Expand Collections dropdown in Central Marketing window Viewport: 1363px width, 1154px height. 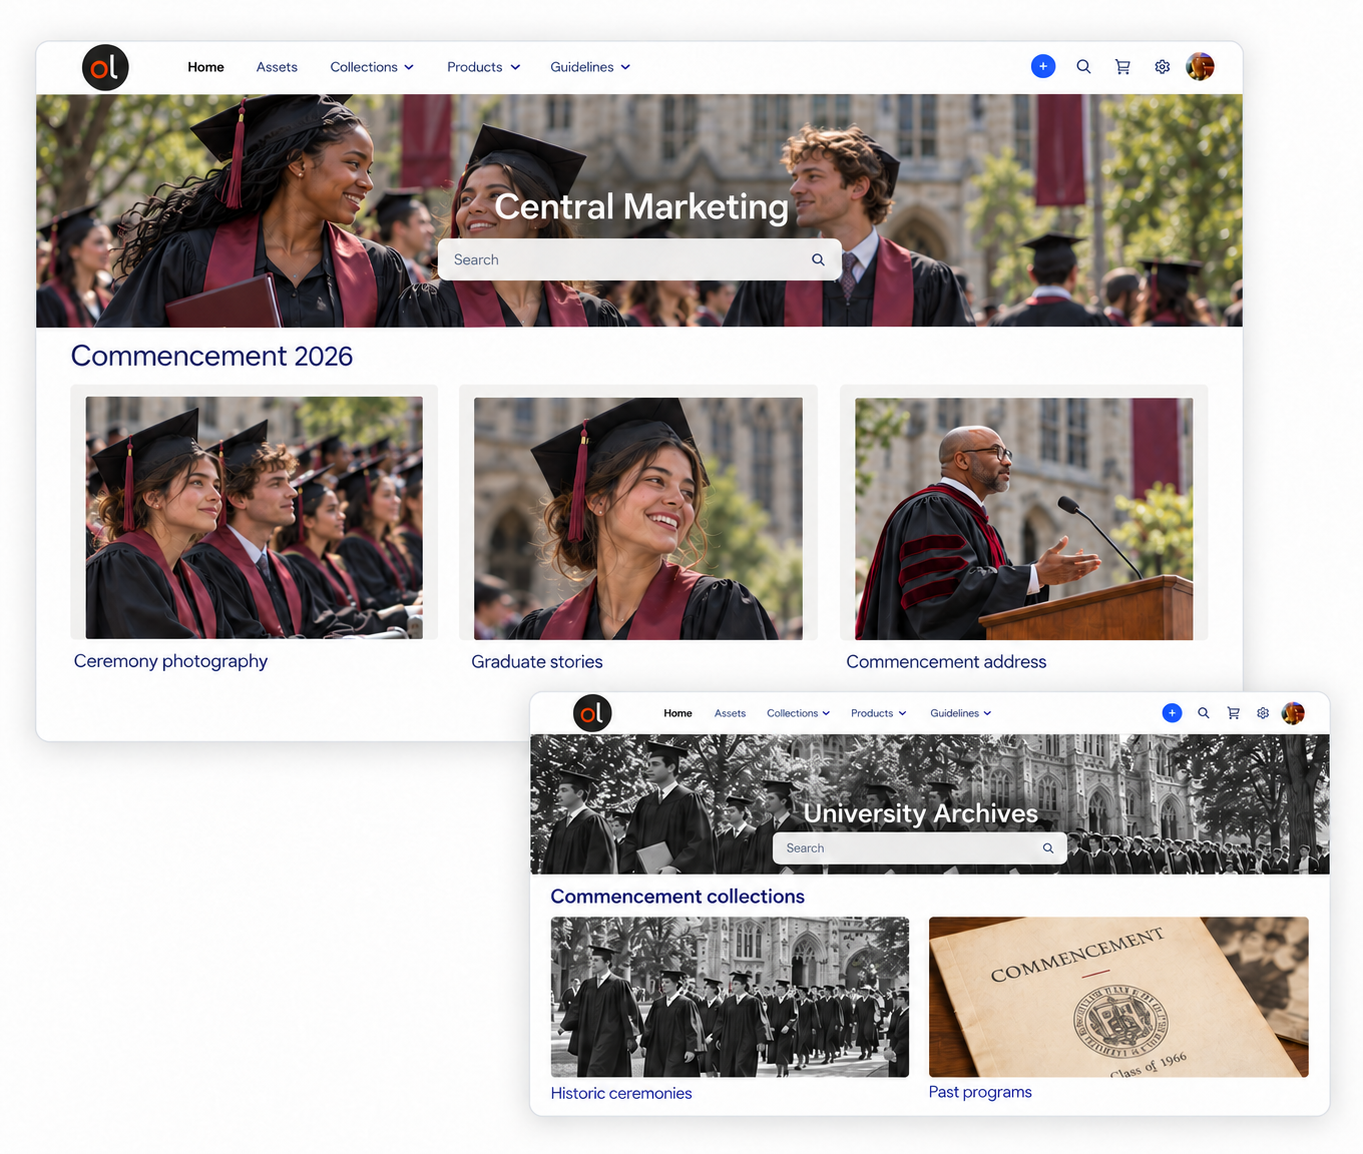click(x=372, y=67)
